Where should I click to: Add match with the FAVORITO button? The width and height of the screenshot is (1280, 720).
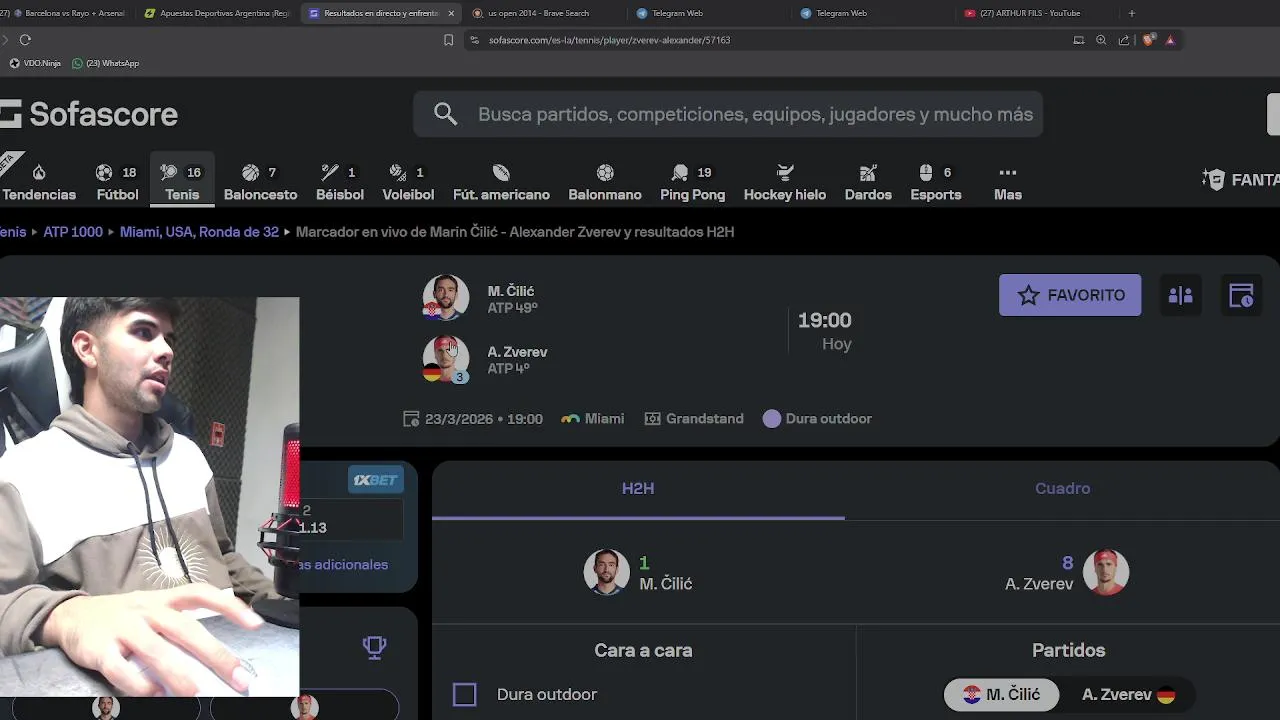(1070, 295)
